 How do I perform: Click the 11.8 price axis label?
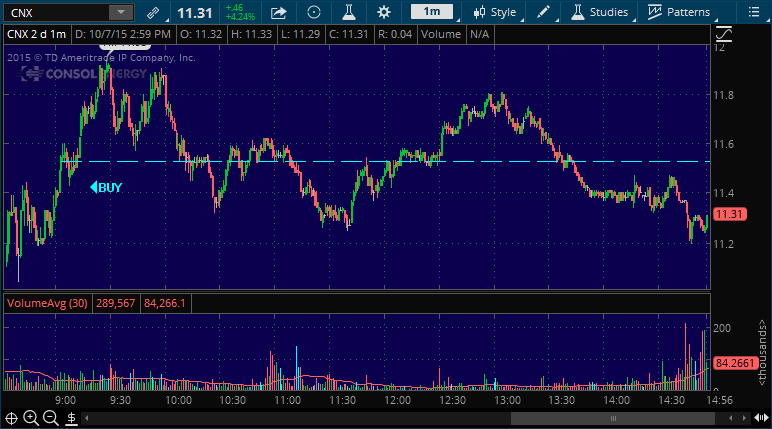(723, 95)
